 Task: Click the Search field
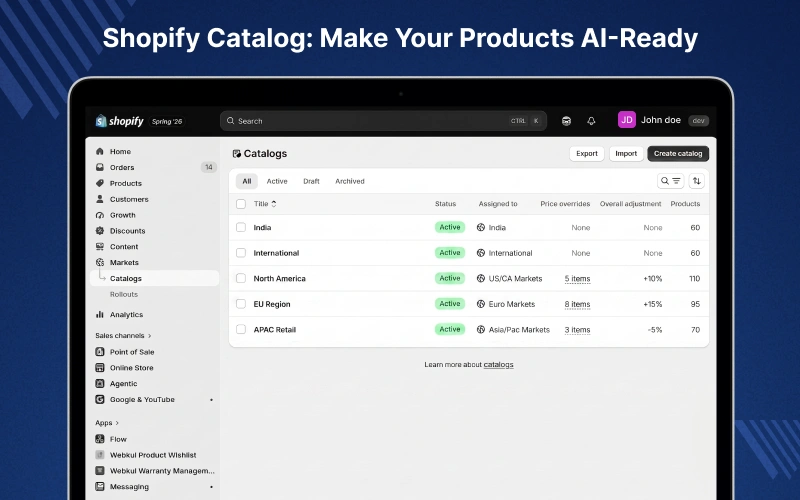point(383,121)
